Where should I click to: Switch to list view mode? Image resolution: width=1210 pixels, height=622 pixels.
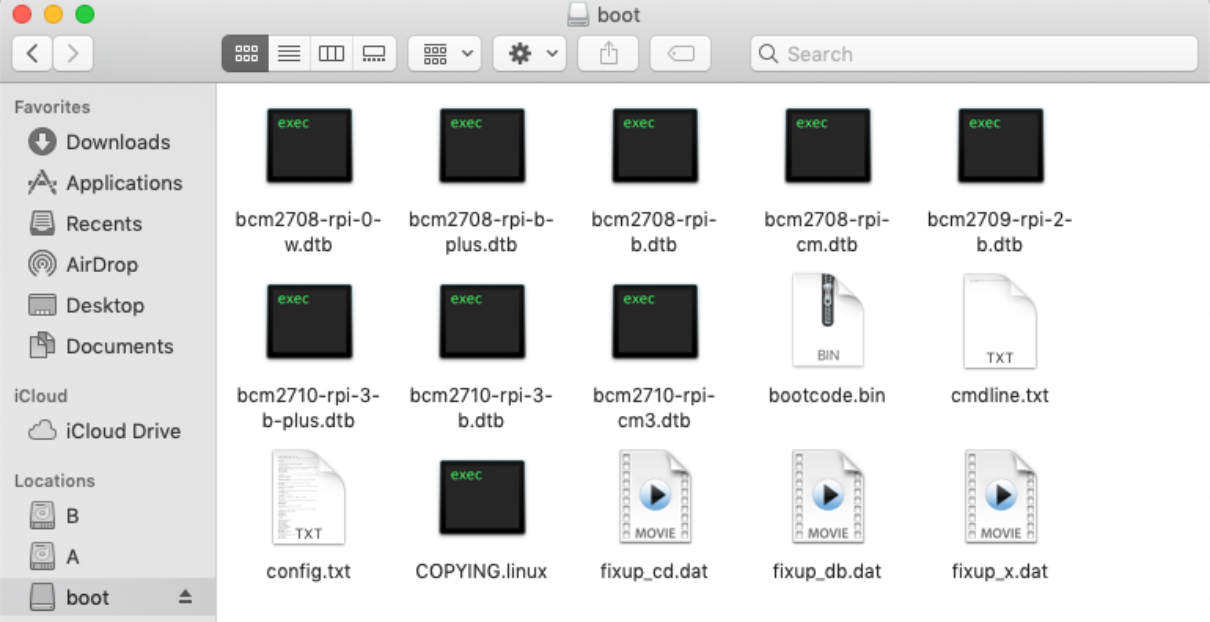(289, 54)
